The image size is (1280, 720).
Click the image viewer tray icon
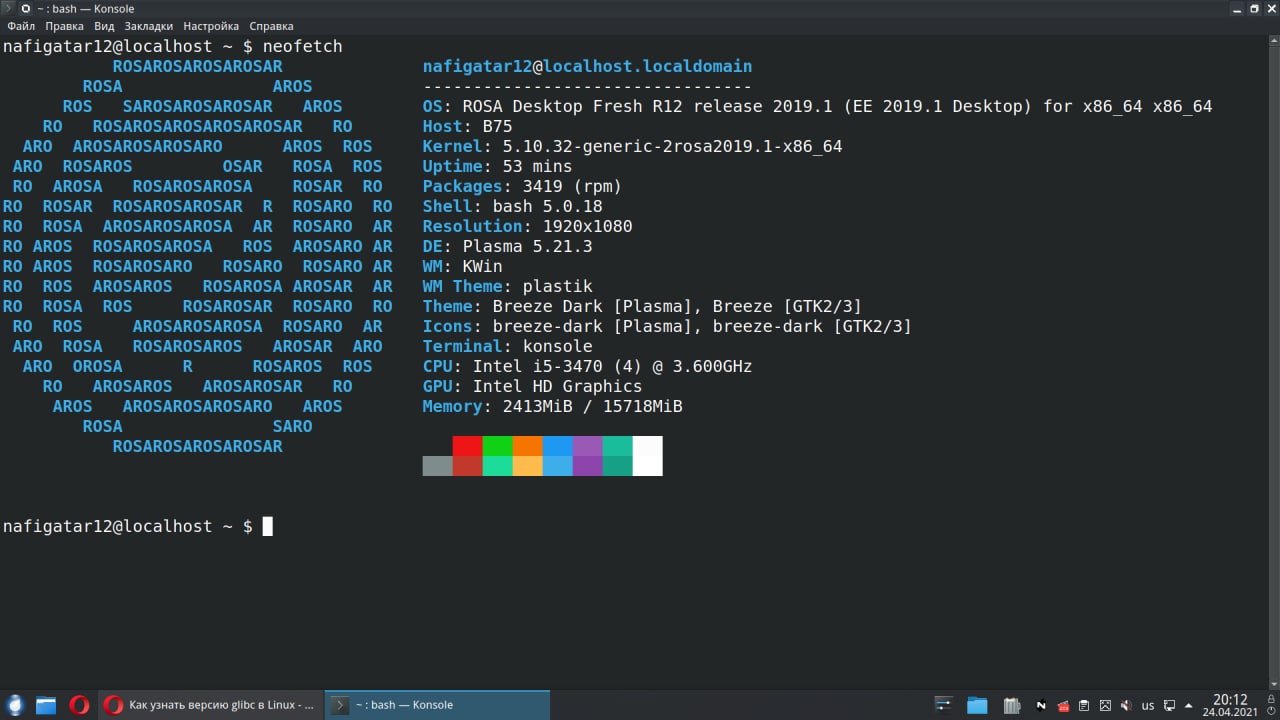[x=1105, y=705]
